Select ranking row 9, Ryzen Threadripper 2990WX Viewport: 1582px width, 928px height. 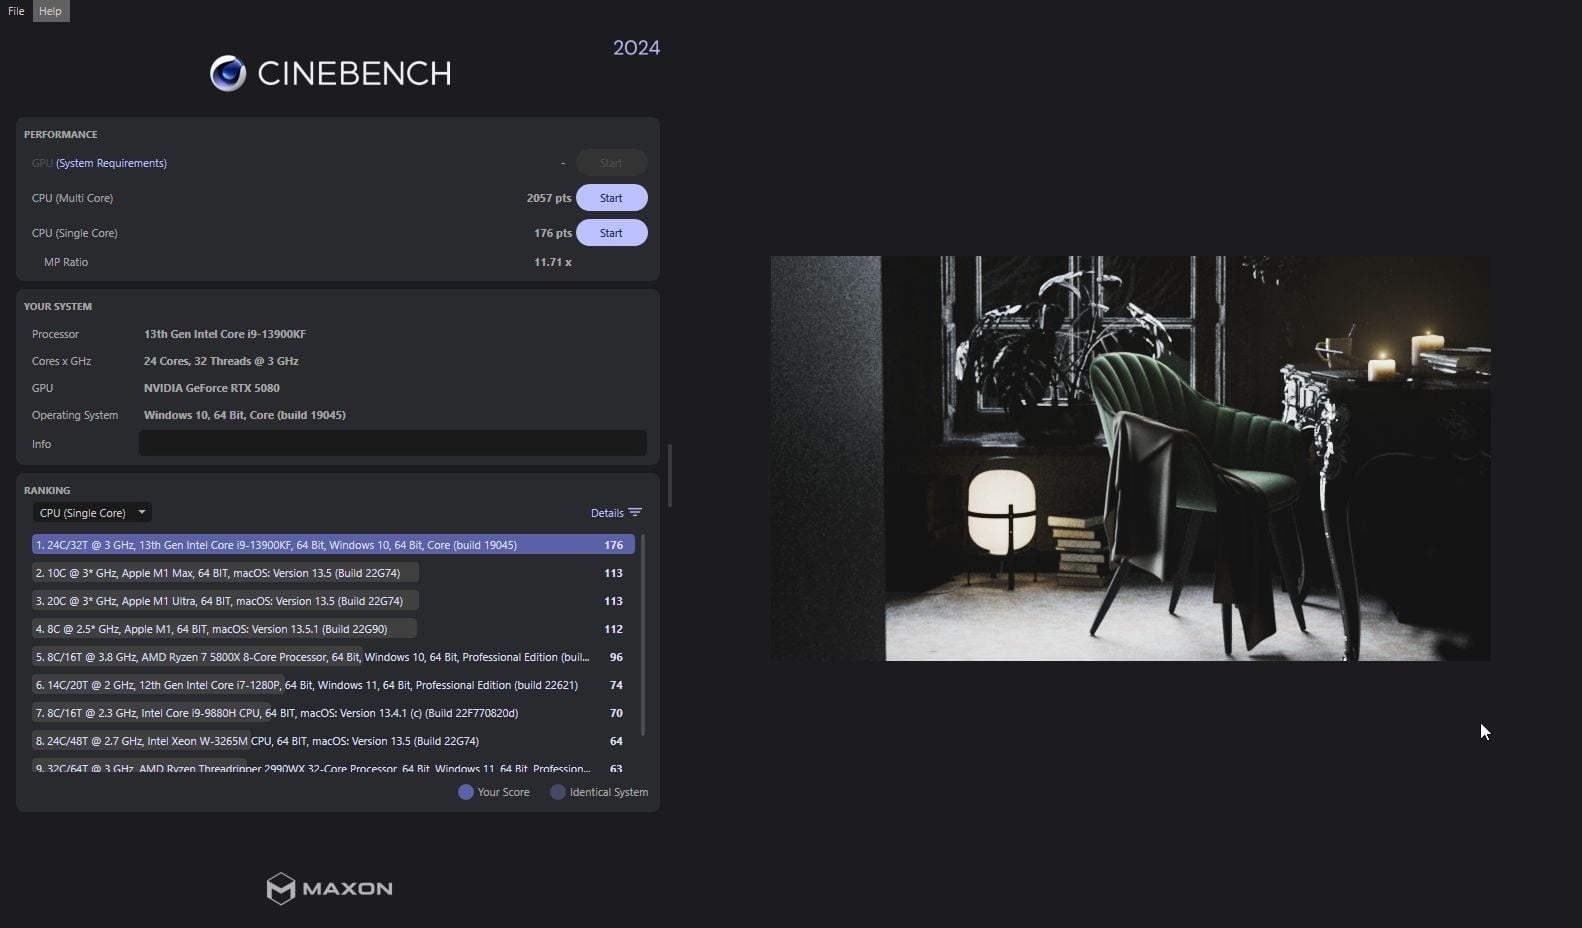333,767
